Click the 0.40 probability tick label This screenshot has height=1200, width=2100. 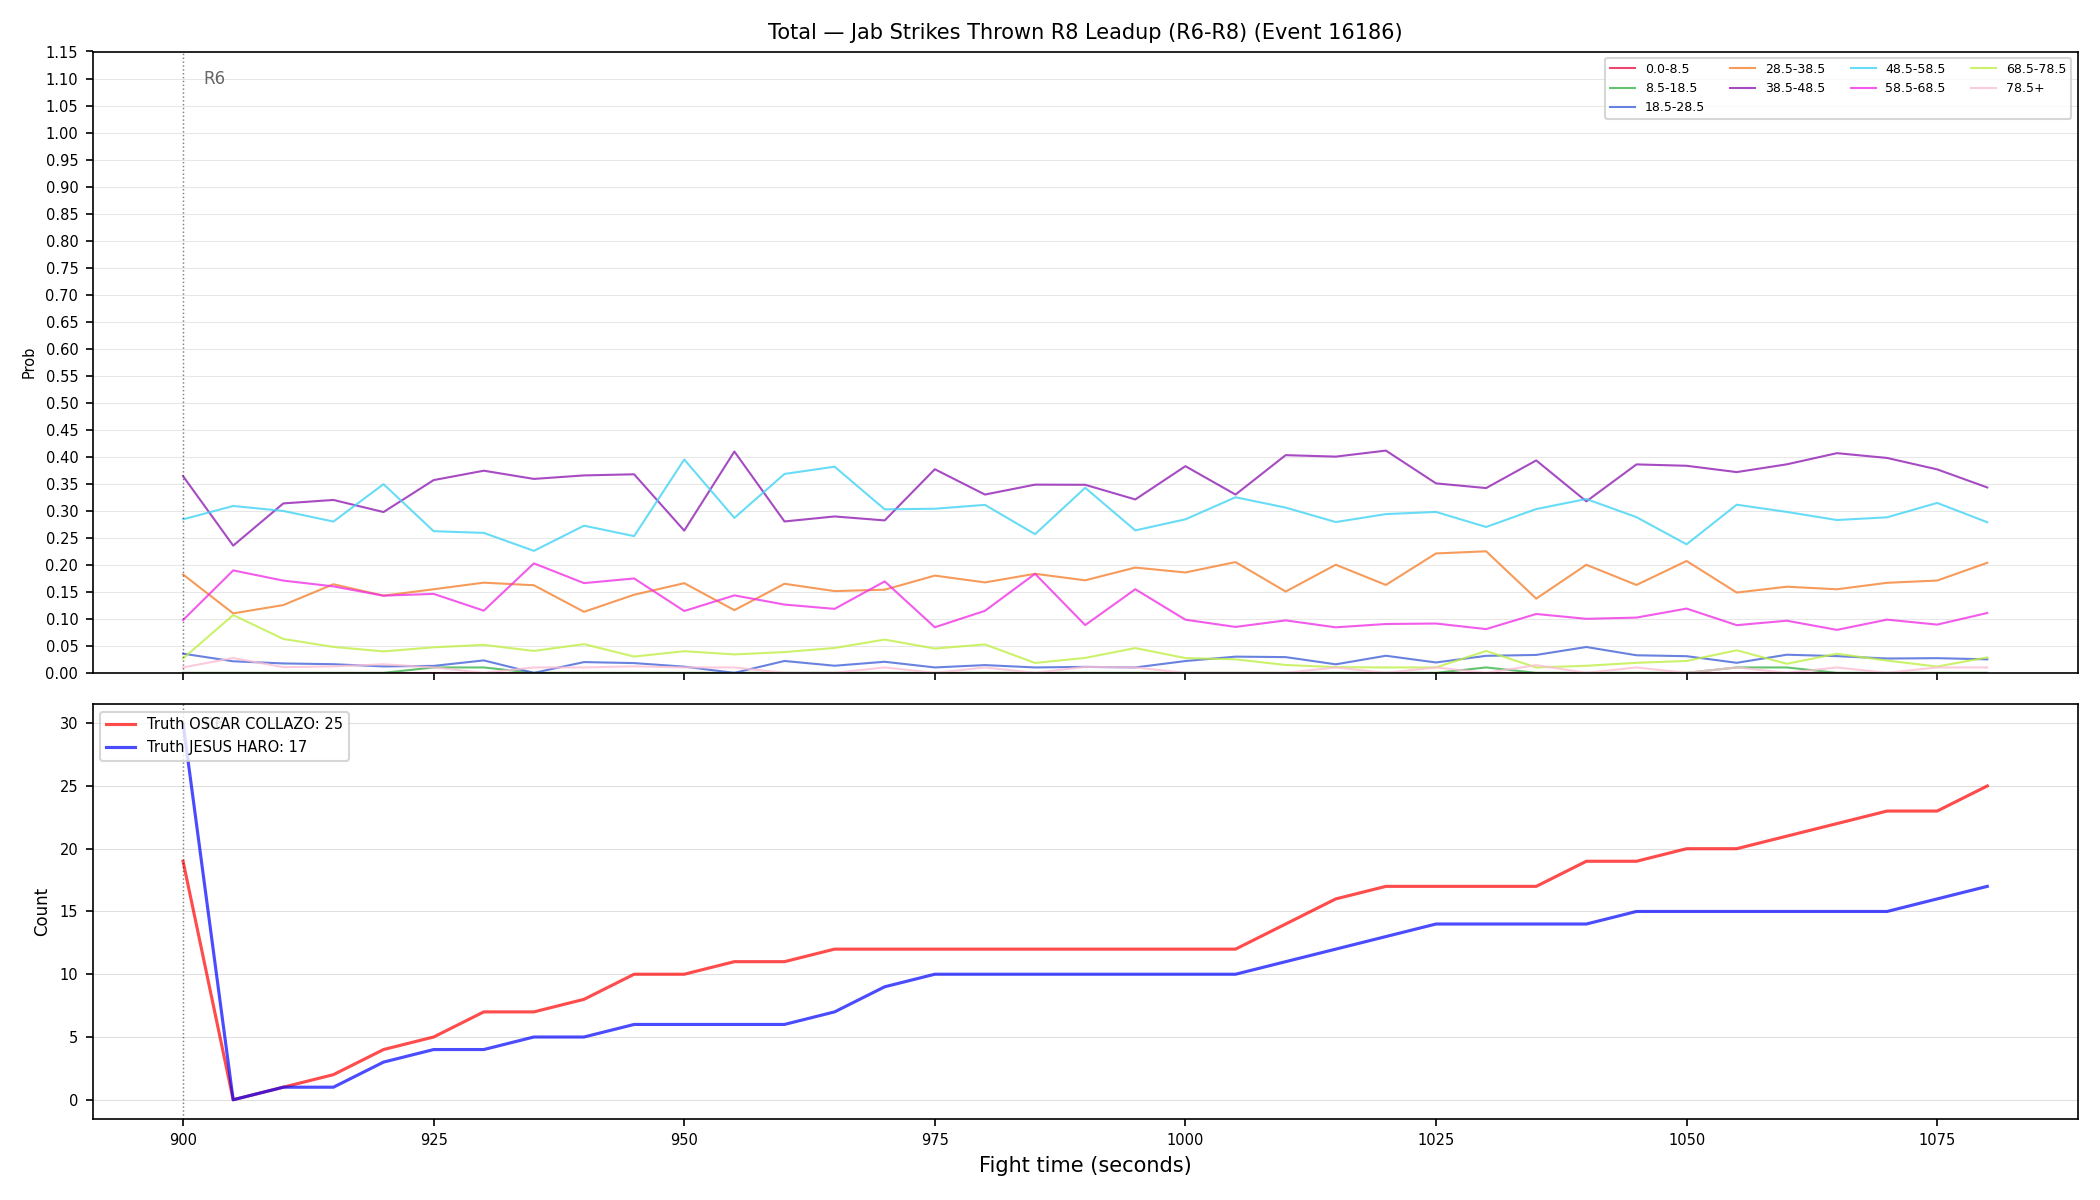(x=62, y=457)
